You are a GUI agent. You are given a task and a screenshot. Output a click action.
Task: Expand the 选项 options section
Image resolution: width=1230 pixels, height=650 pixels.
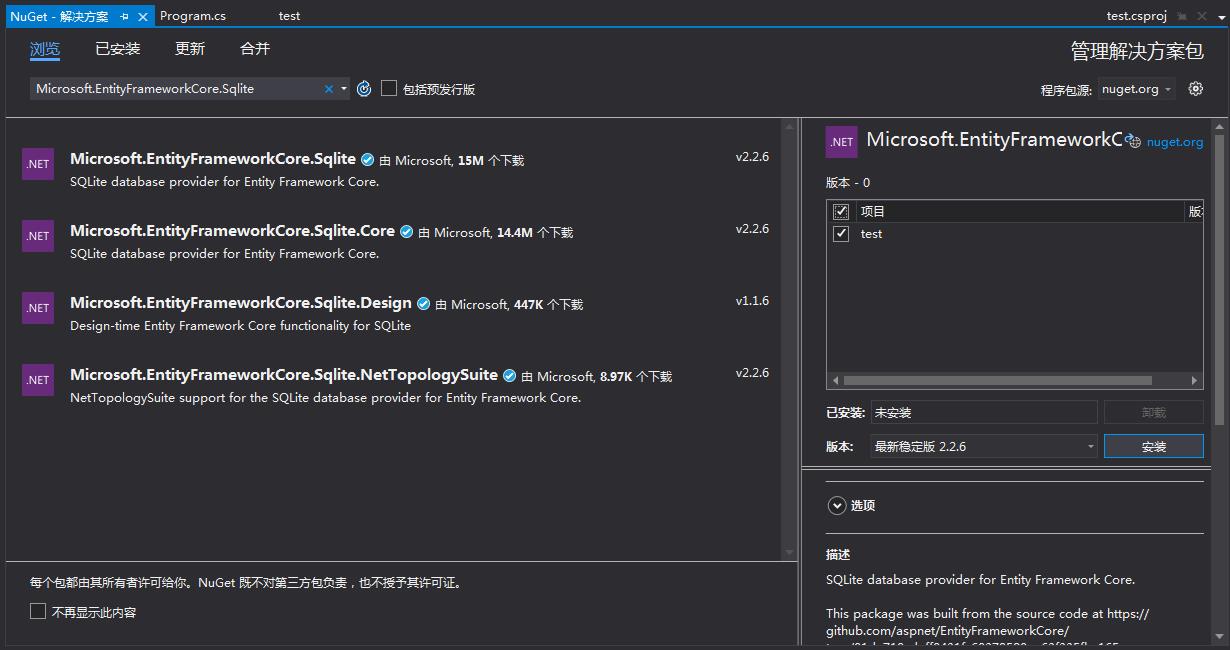837,506
